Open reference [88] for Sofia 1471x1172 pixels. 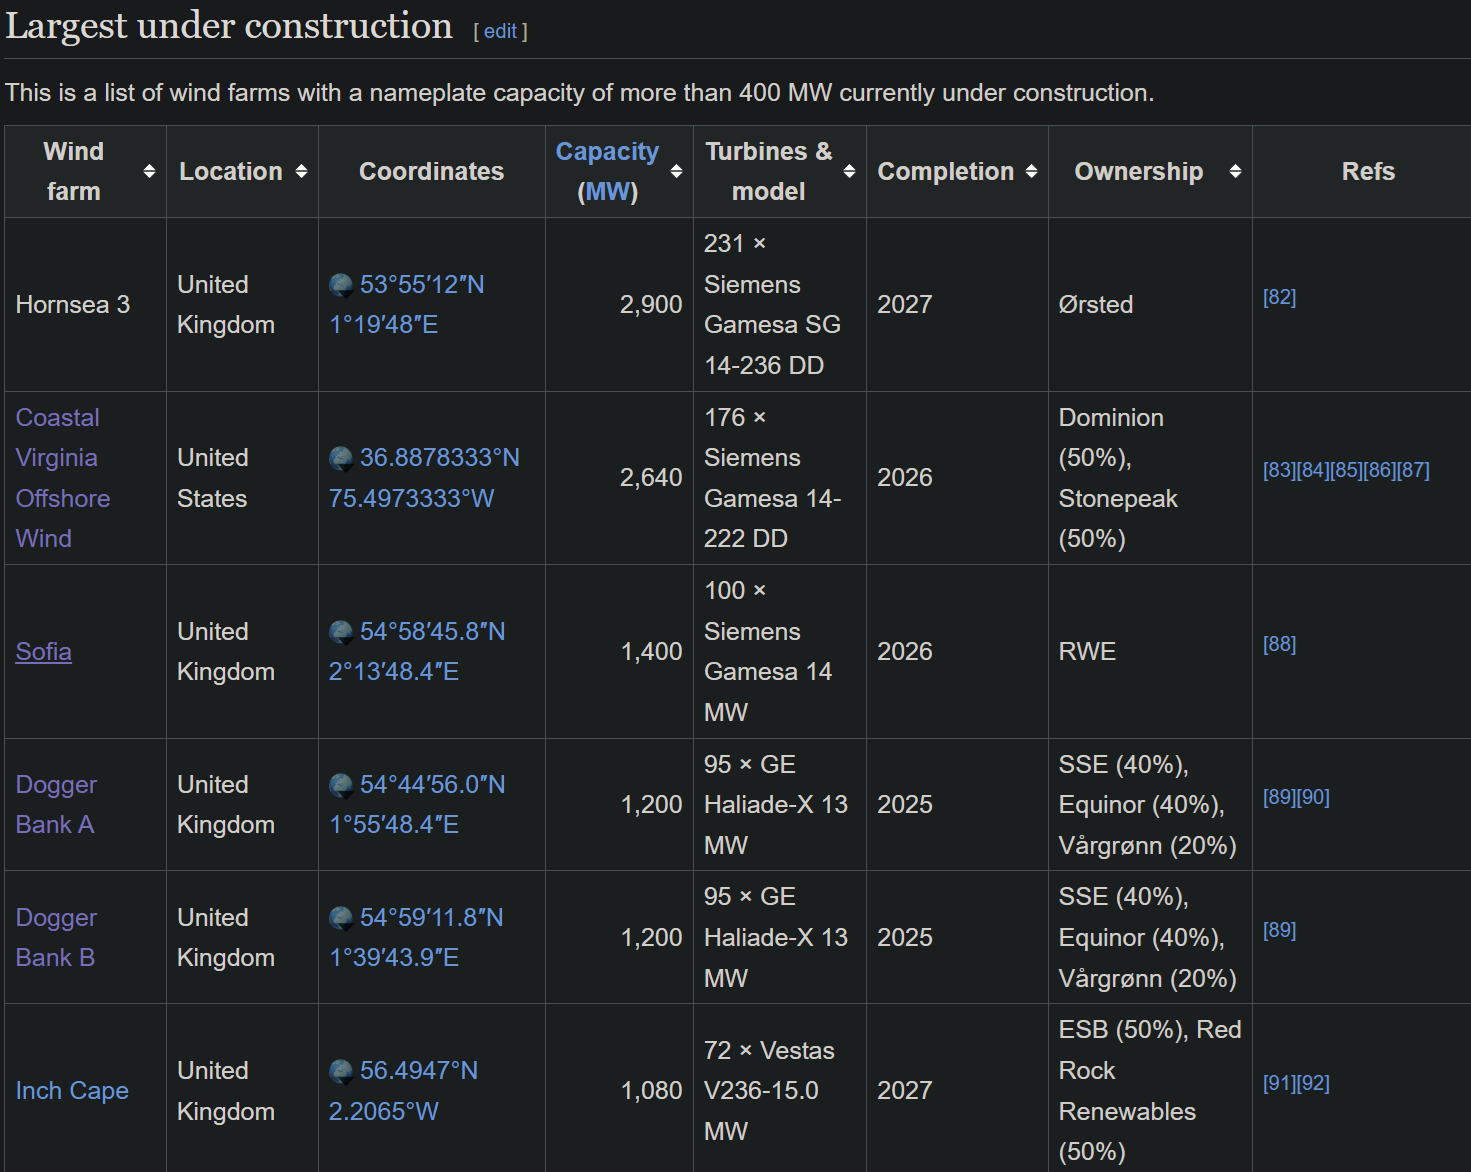click(1279, 644)
